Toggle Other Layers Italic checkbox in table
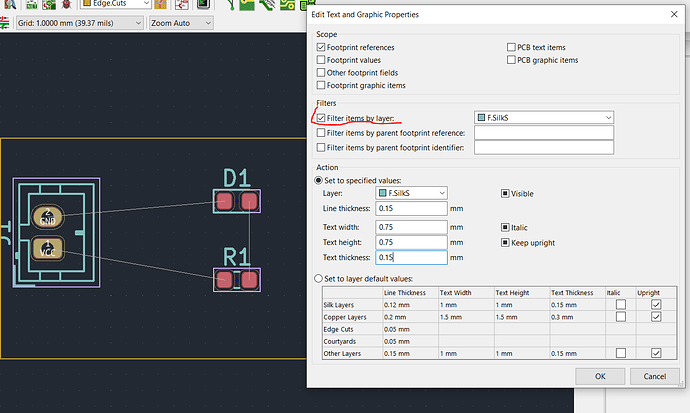Viewport: 690px width, 413px height. point(620,353)
